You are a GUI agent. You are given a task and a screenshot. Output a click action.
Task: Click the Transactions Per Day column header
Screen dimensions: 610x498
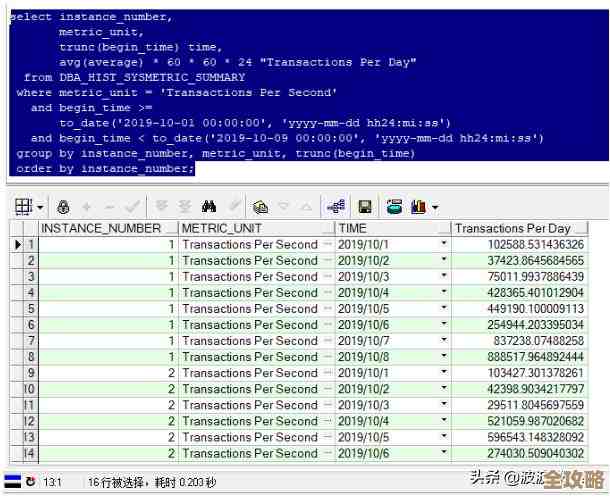click(520, 228)
